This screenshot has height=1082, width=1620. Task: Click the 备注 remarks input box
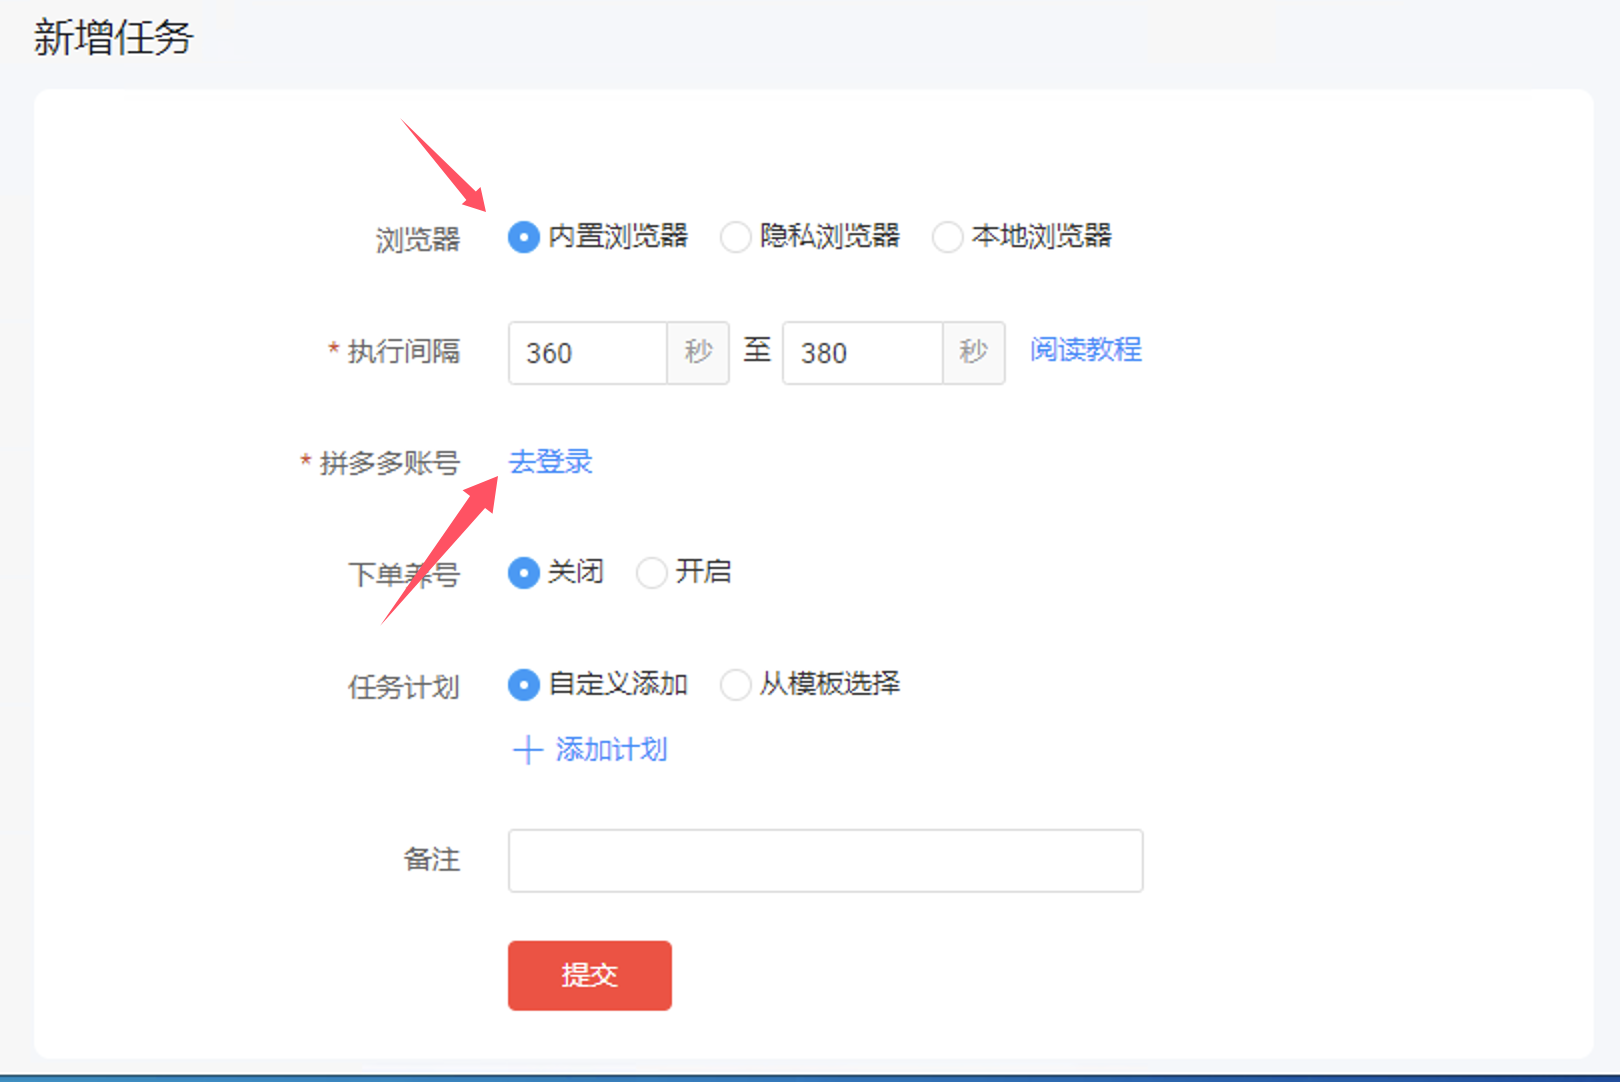825,861
